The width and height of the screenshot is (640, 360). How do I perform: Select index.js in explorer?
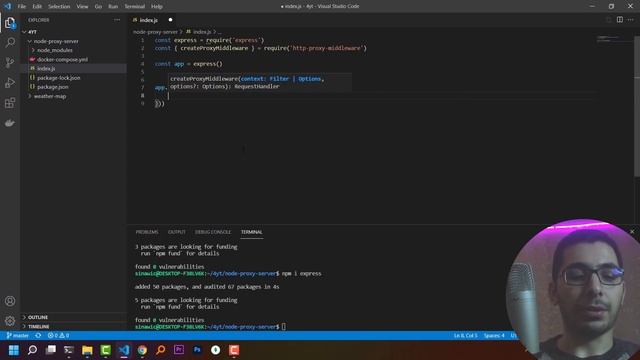[46, 69]
